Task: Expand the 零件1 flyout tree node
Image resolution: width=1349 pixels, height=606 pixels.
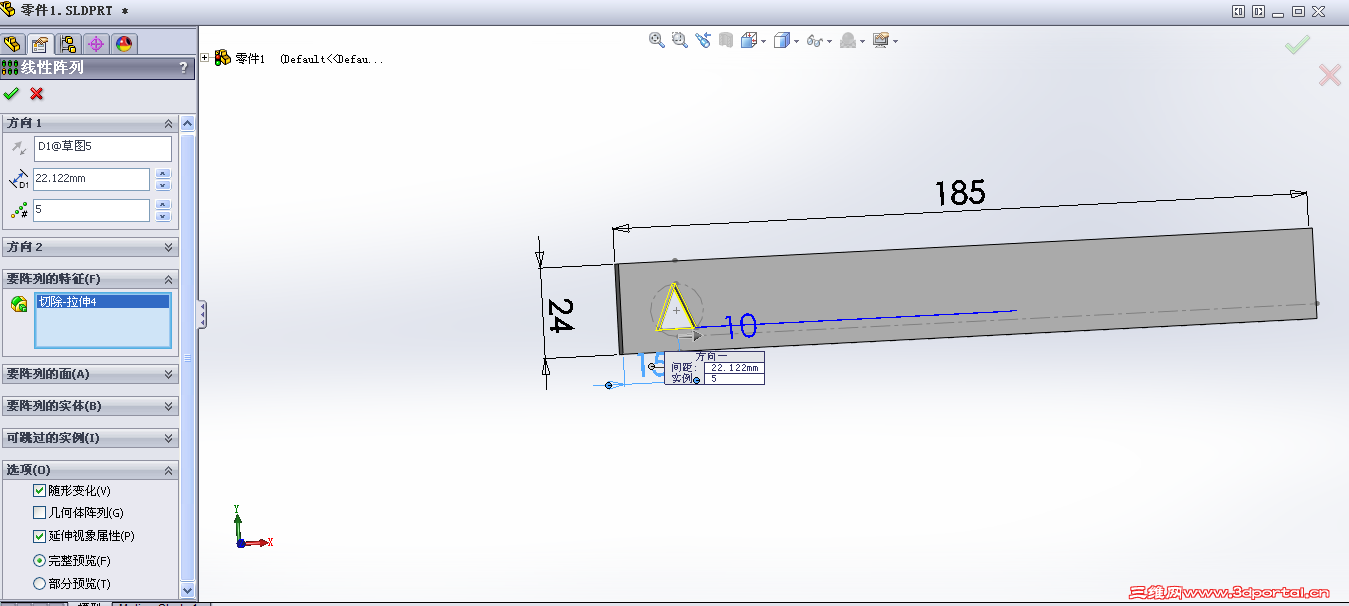Action: pyautogui.click(x=205, y=58)
